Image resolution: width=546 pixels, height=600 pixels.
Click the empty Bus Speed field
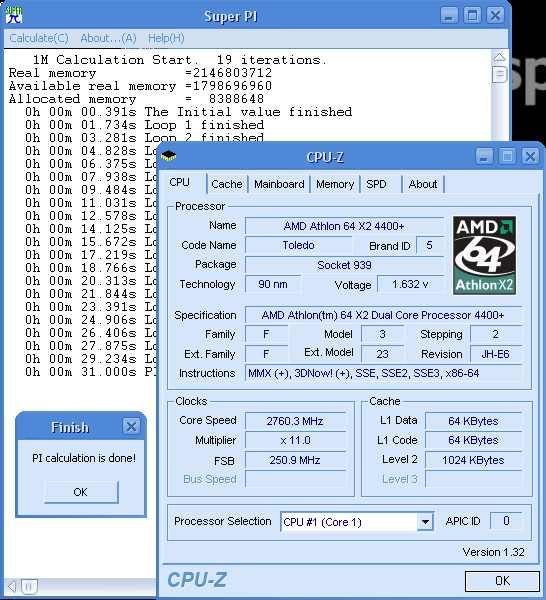[295, 479]
